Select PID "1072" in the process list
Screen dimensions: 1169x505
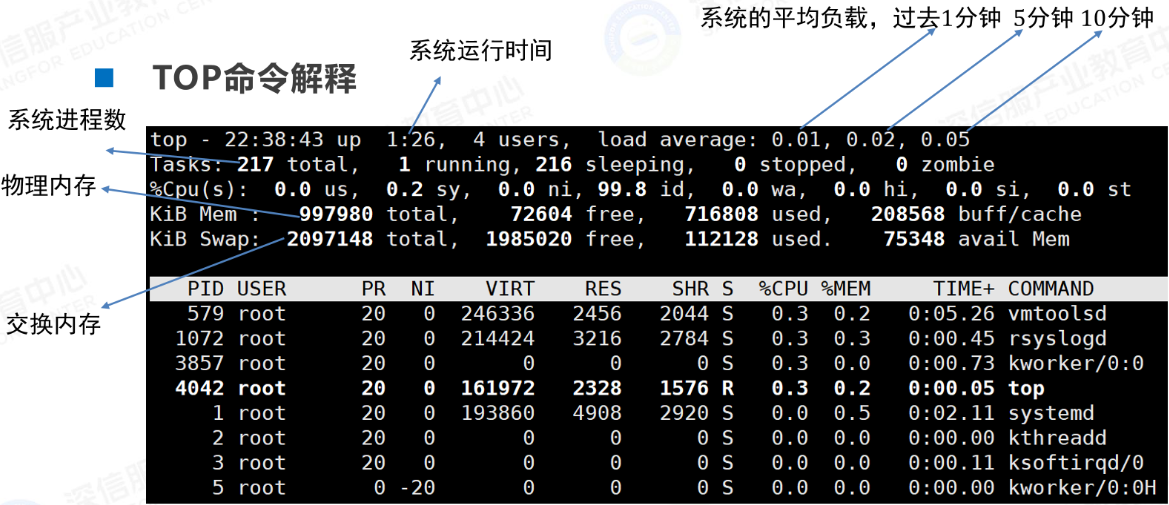(200, 339)
